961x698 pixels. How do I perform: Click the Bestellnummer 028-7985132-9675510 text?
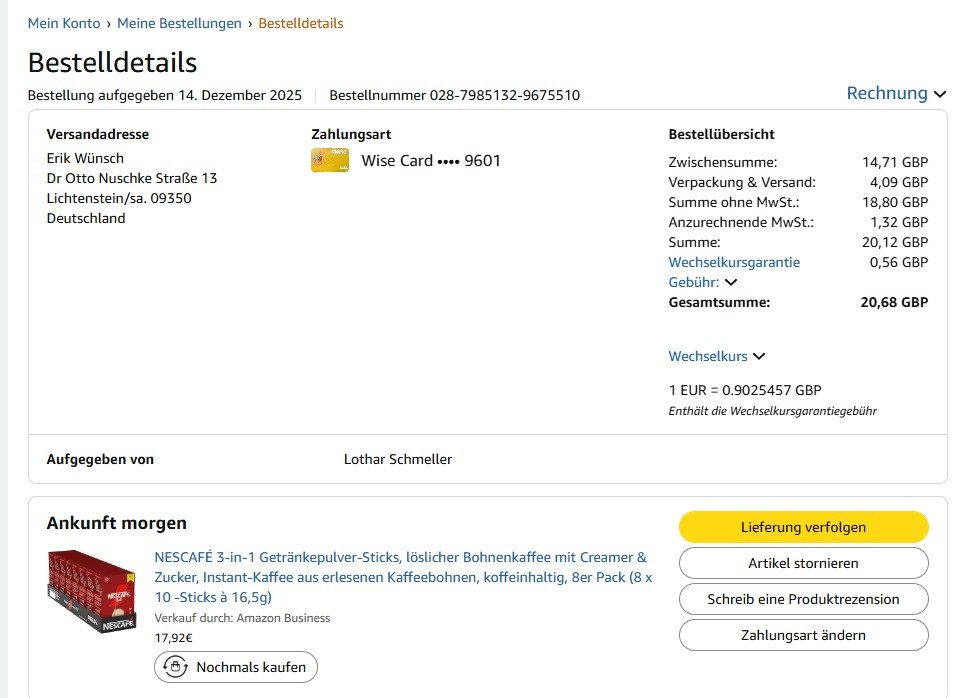pyautogui.click(x=455, y=96)
